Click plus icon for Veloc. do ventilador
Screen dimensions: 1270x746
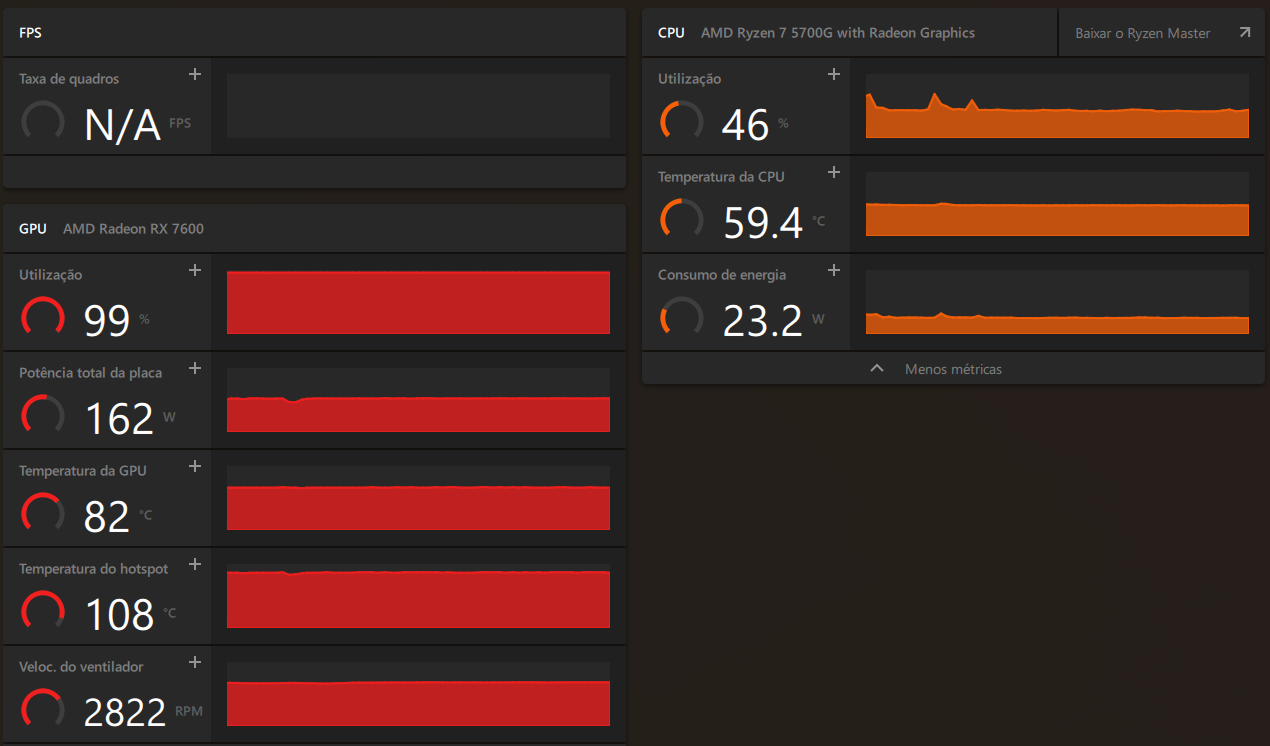pyautogui.click(x=195, y=662)
